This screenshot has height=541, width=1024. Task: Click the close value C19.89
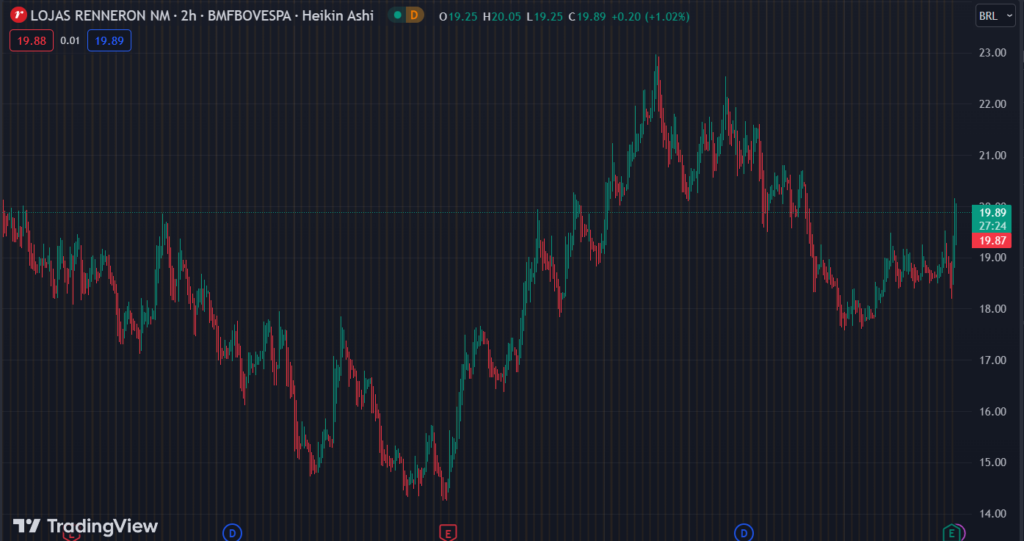coord(588,16)
